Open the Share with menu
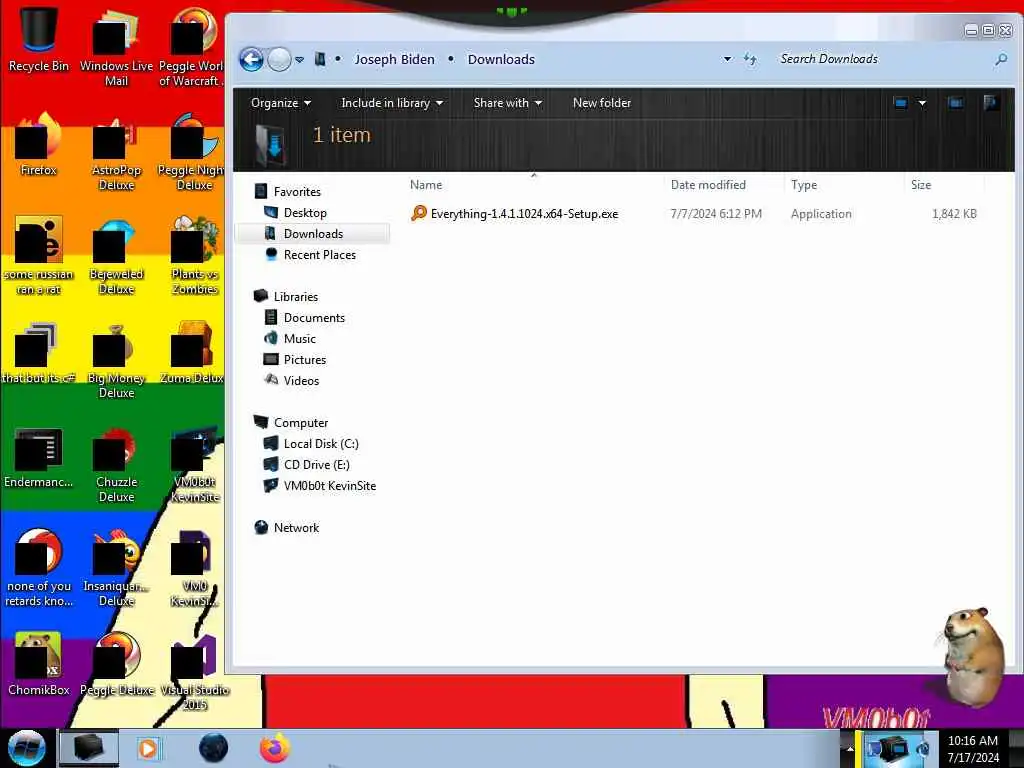The height and width of the screenshot is (768, 1024). click(507, 103)
